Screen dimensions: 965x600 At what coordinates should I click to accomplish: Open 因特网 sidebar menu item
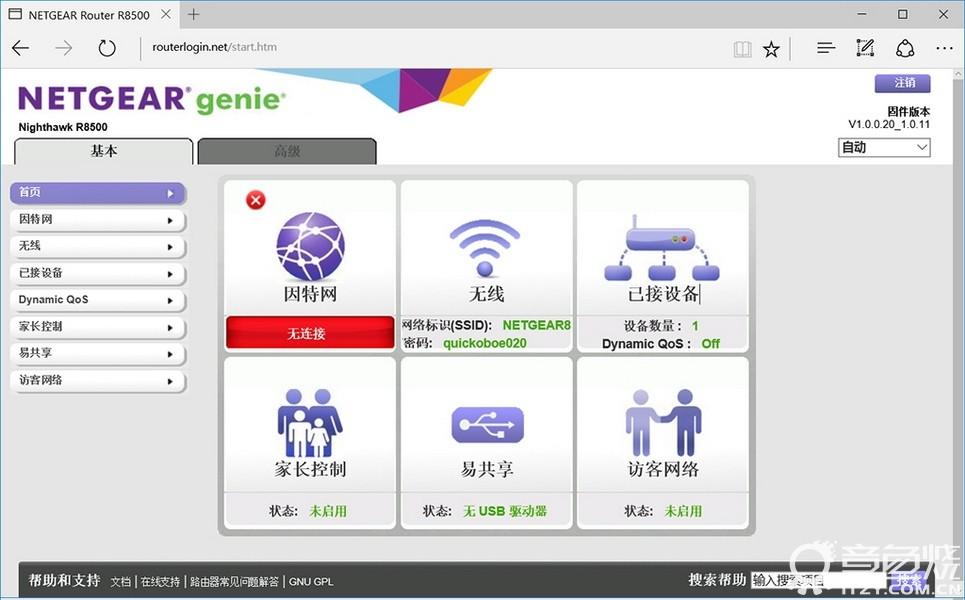point(97,220)
